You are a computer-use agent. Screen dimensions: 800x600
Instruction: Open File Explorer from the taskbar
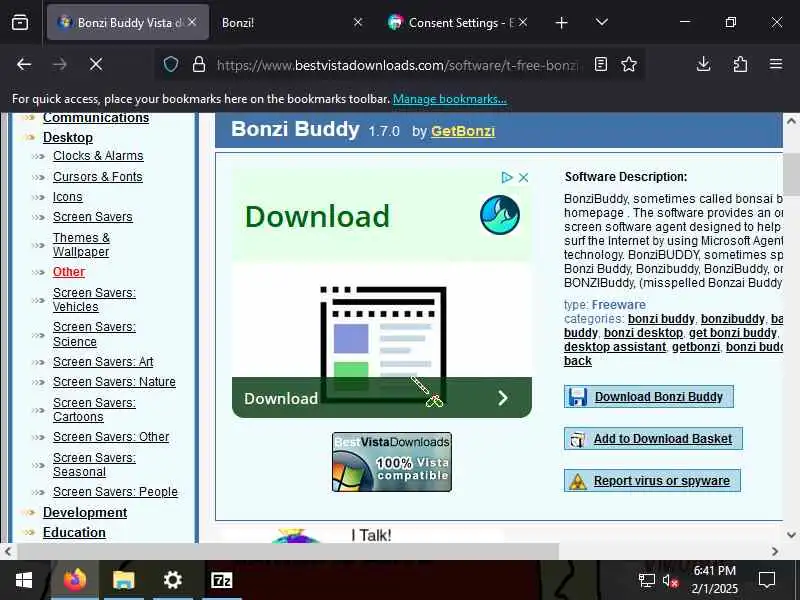click(x=123, y=580)
